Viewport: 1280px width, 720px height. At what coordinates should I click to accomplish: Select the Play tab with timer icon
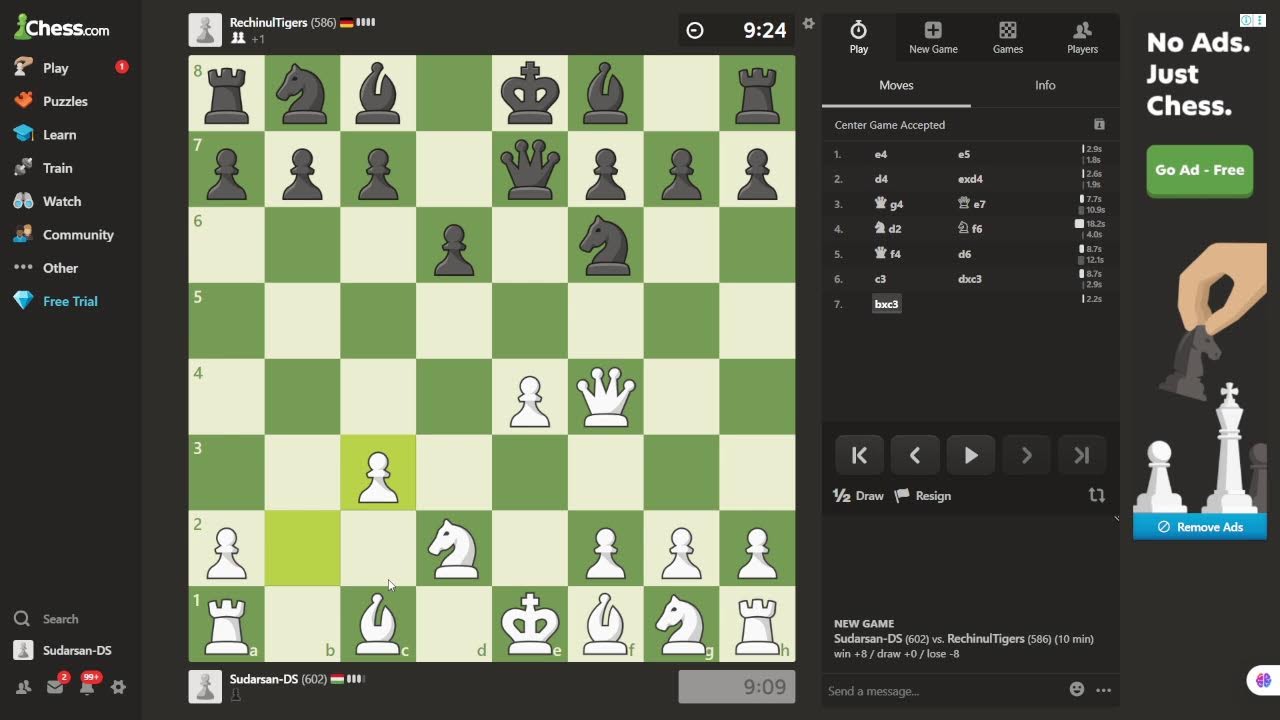pyautogui.click(x=859, y=38)
